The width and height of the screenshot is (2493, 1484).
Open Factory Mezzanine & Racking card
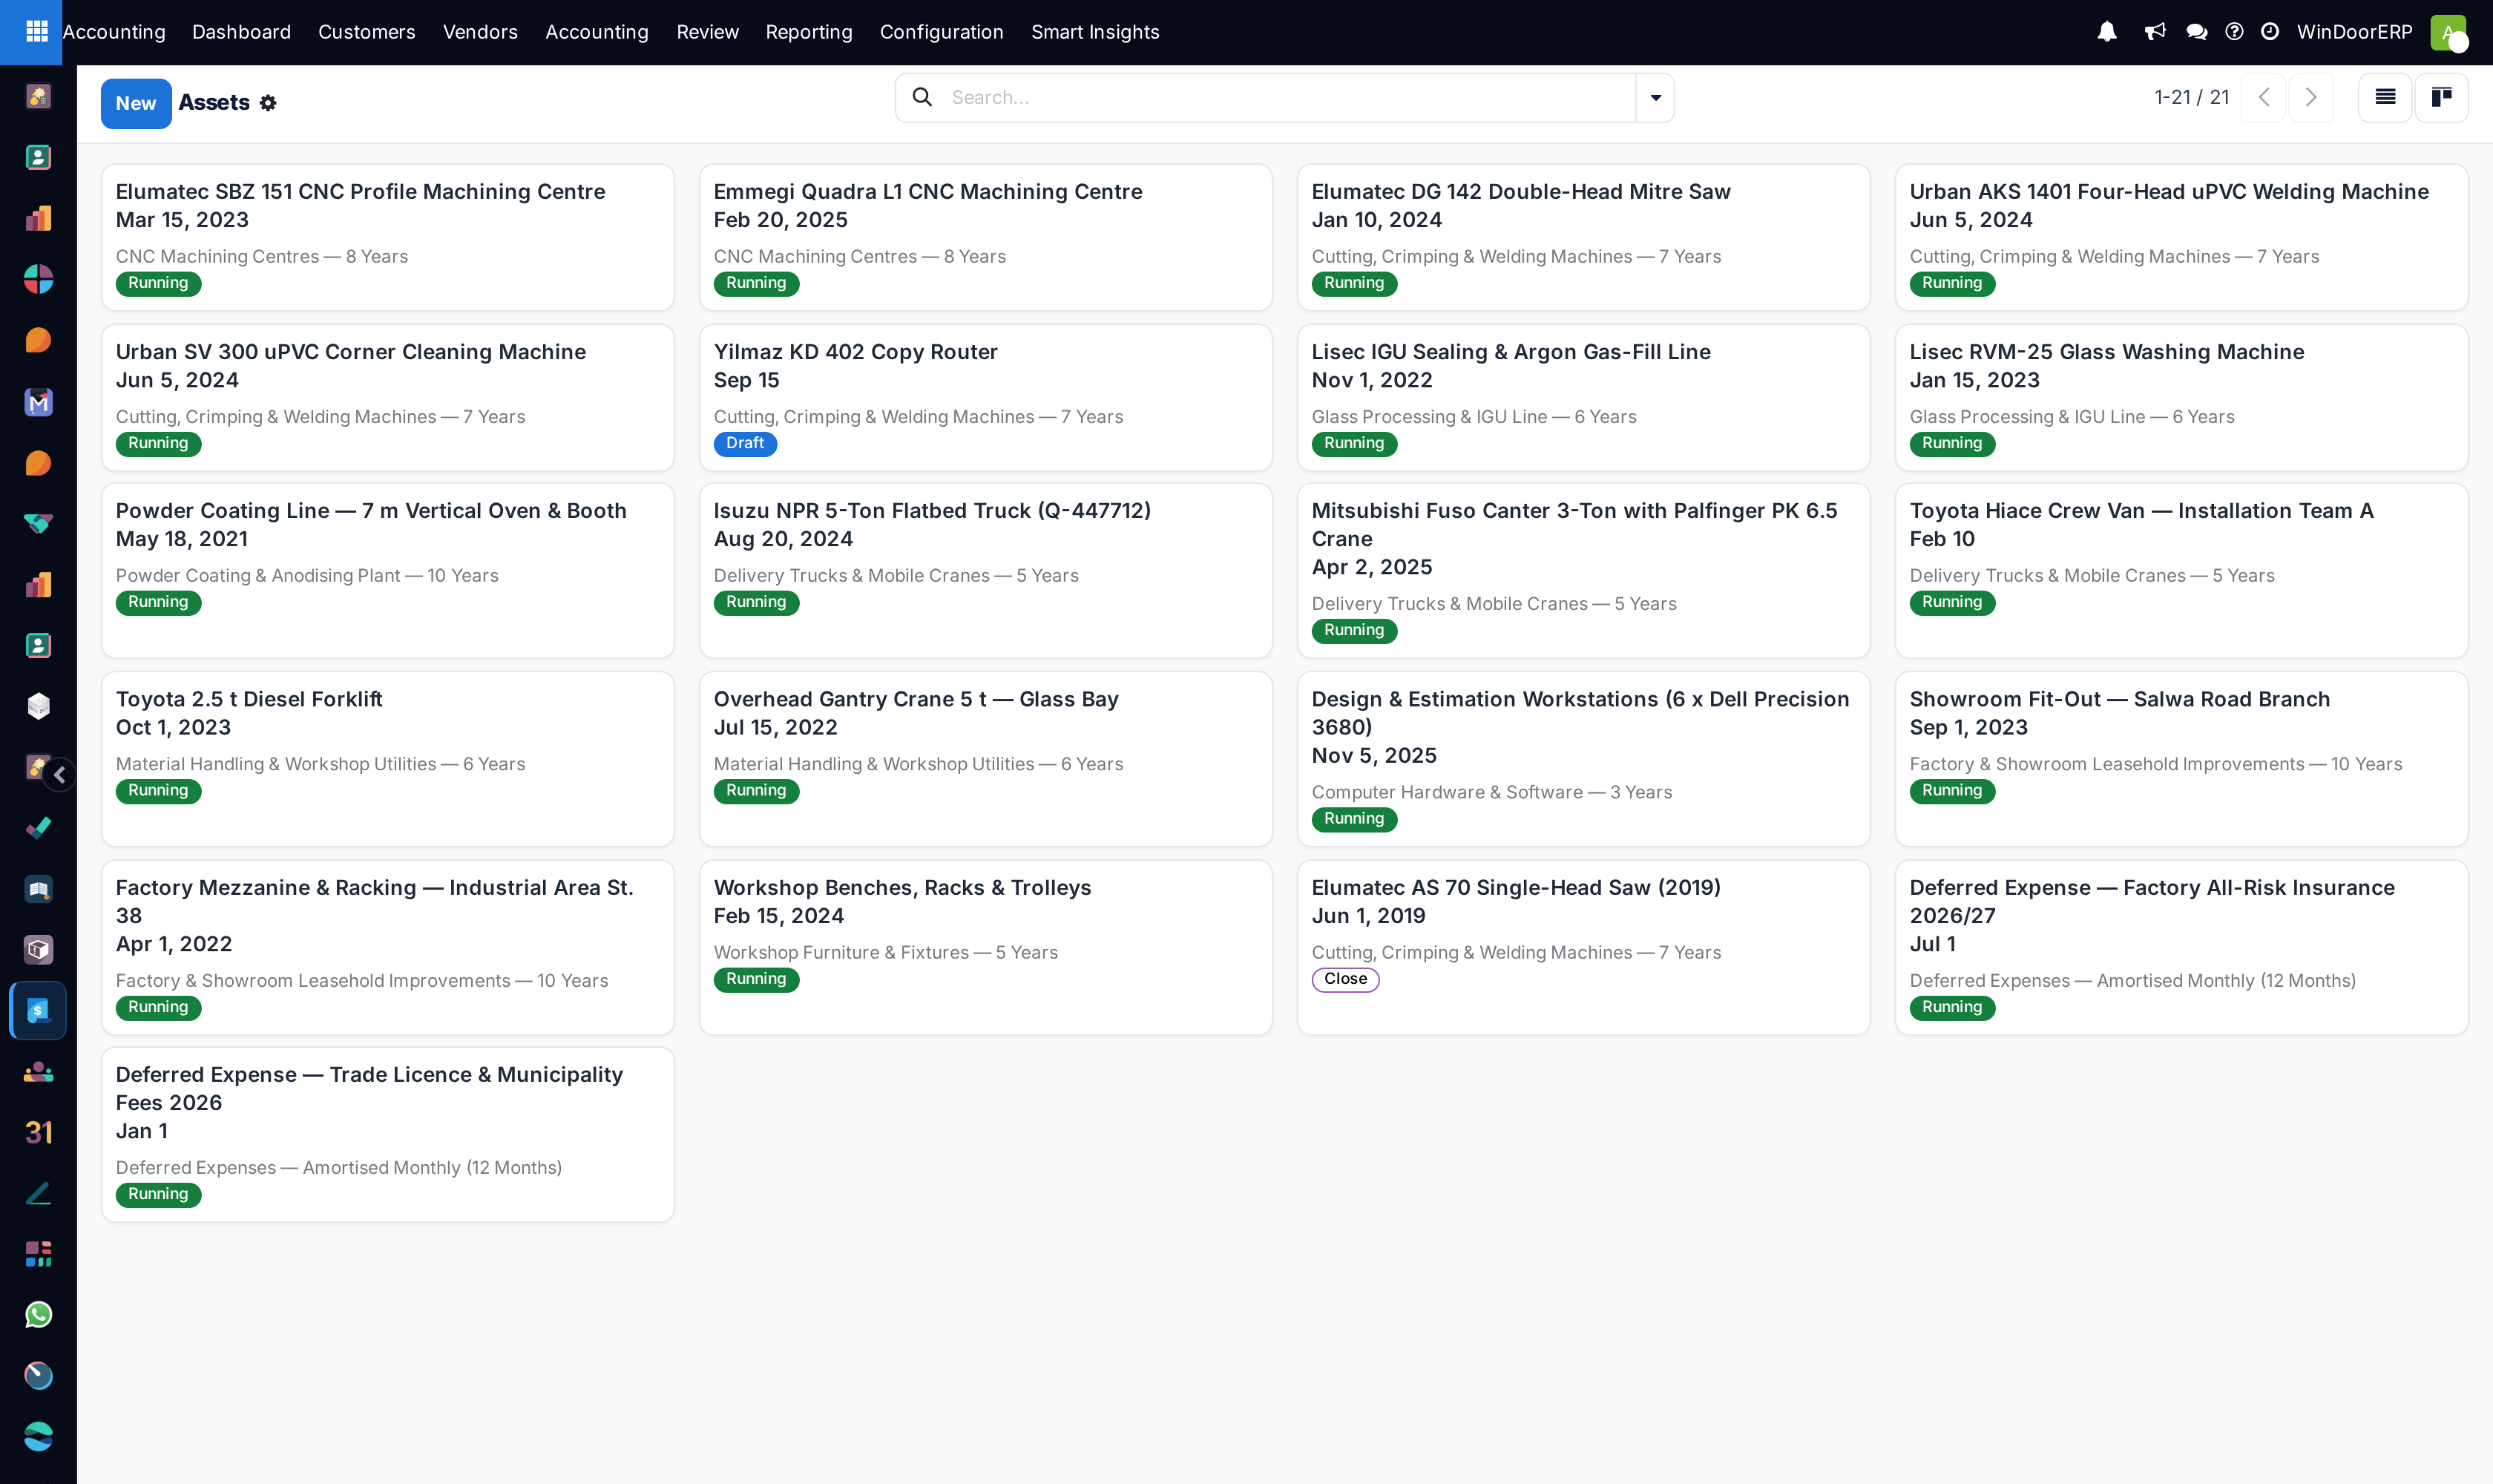click(388, 947)
